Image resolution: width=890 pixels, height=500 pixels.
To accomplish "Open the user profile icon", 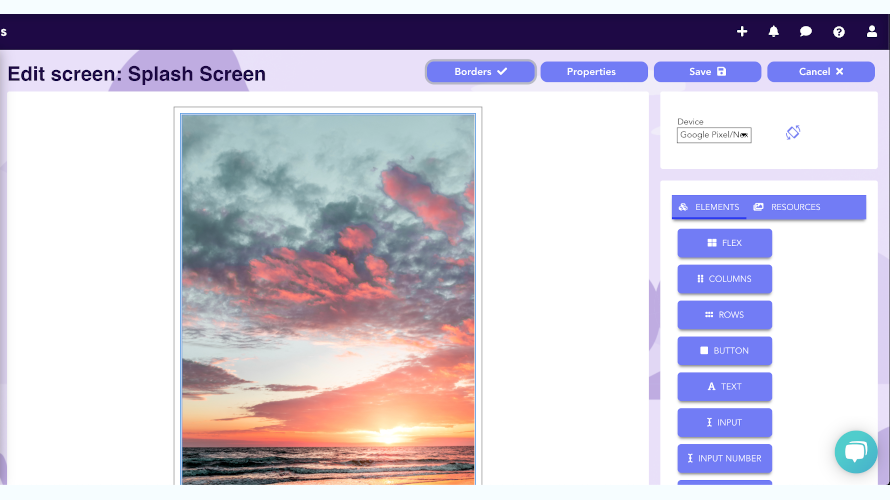I will 872,32.
